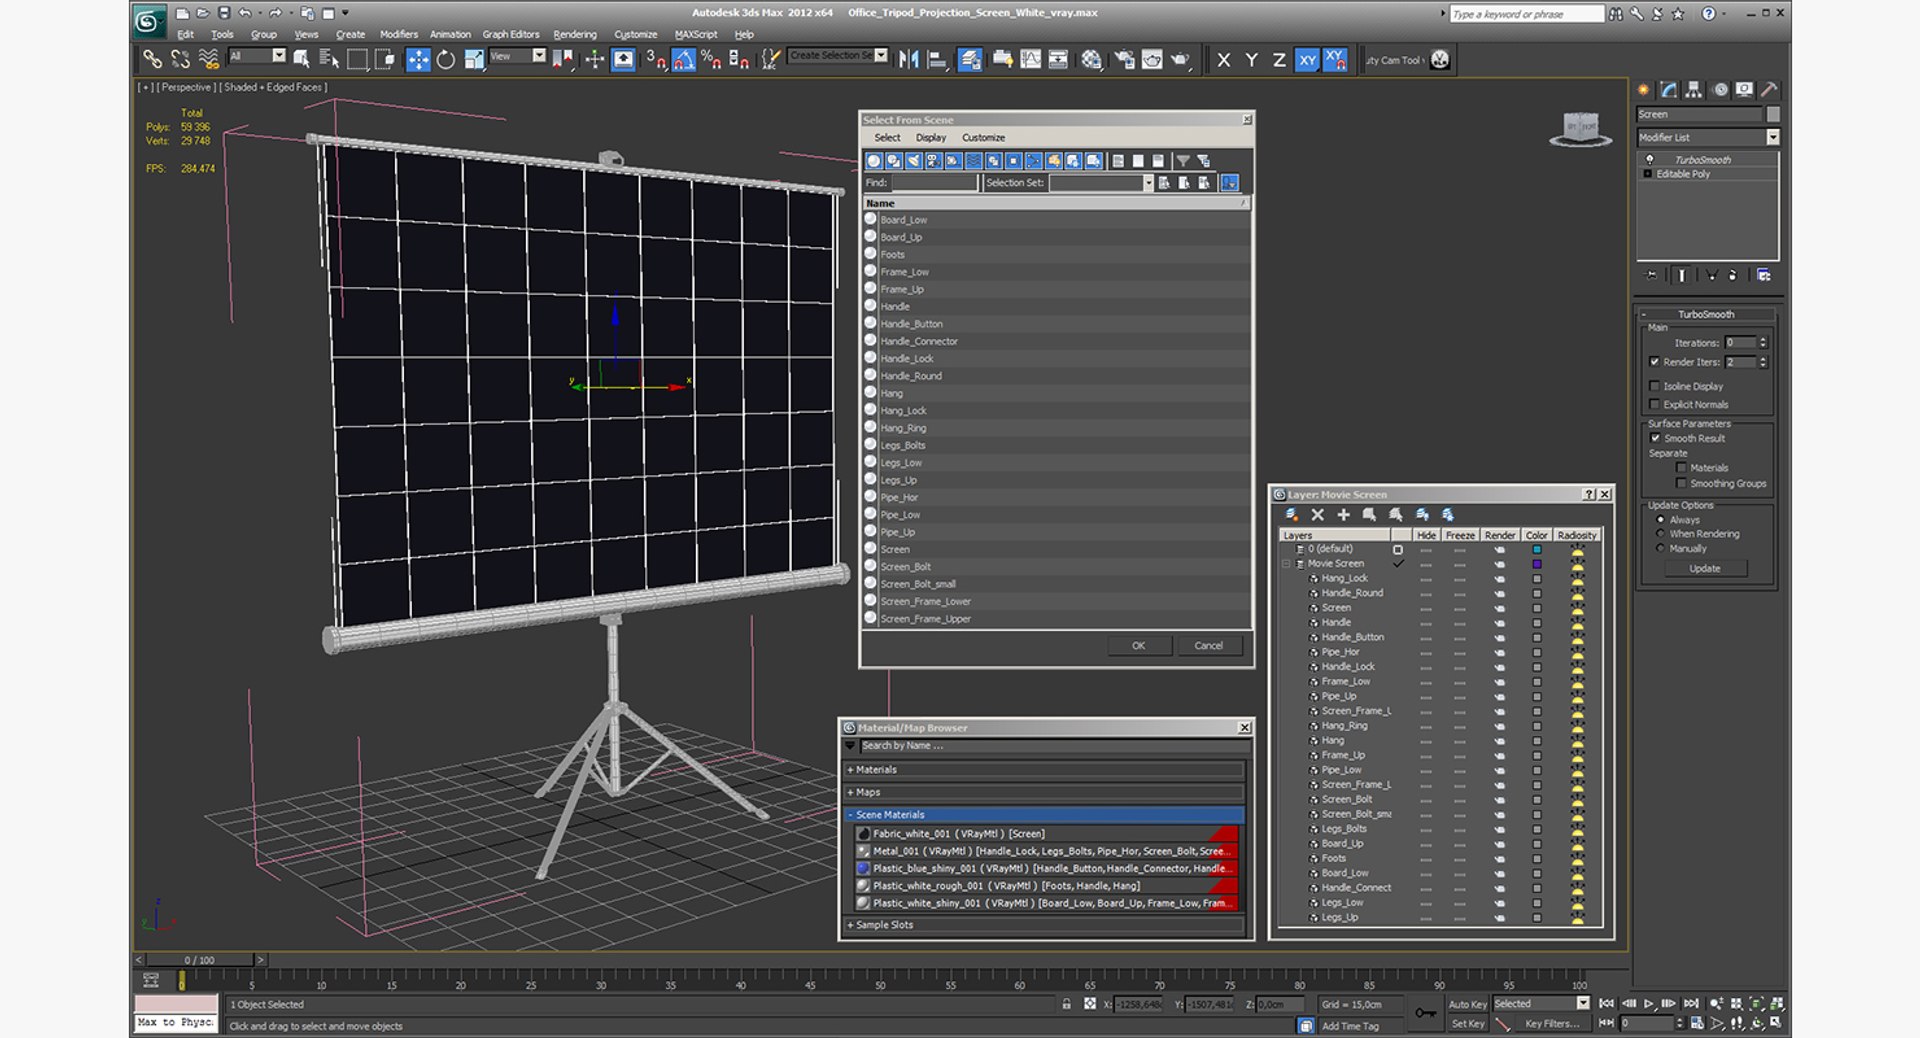The image size is (1920, 1038).
Task: Click the Rotate tool icon
Action: click(x=446, y=60)
